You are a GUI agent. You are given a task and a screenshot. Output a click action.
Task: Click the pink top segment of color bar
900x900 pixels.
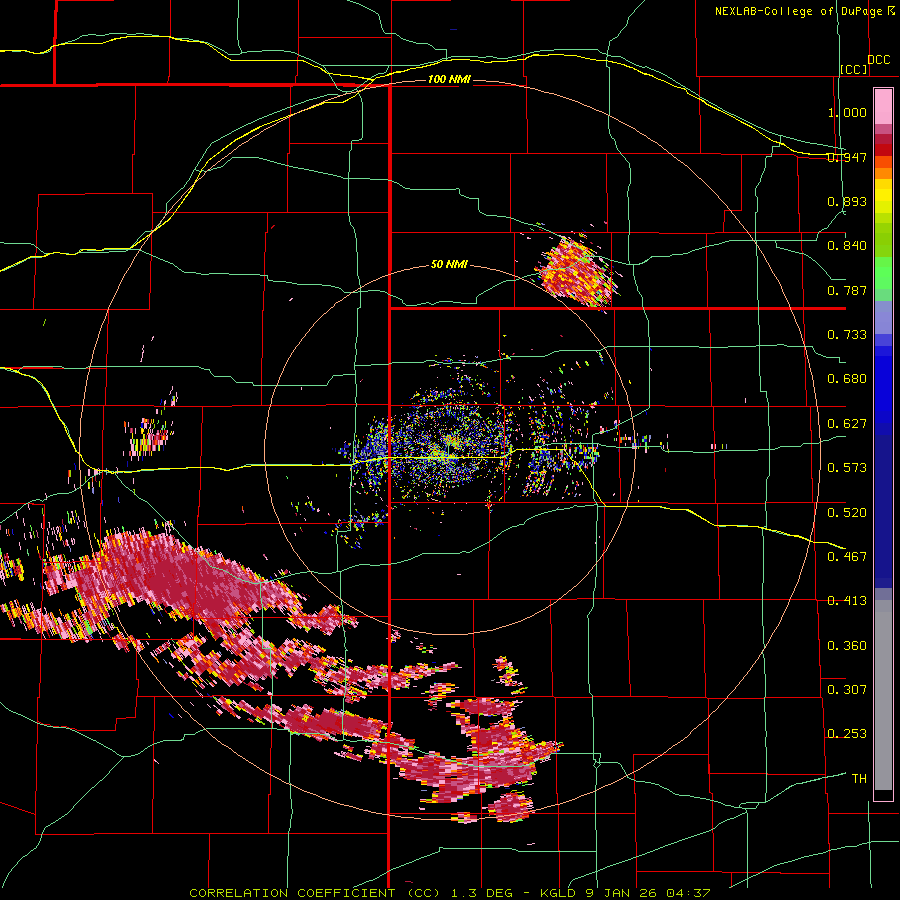pyautogui.click(x=883, y=106)
